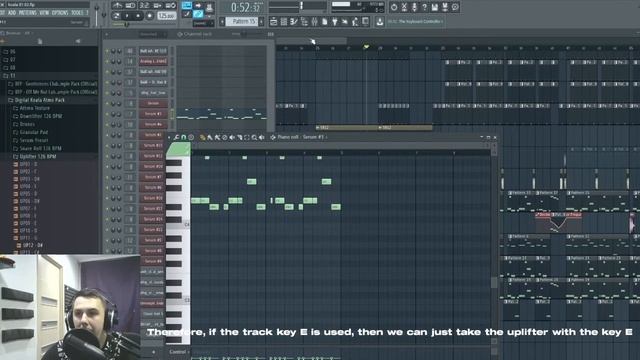Select the Slice tool in Piano roll

click(x=240, y=138)
